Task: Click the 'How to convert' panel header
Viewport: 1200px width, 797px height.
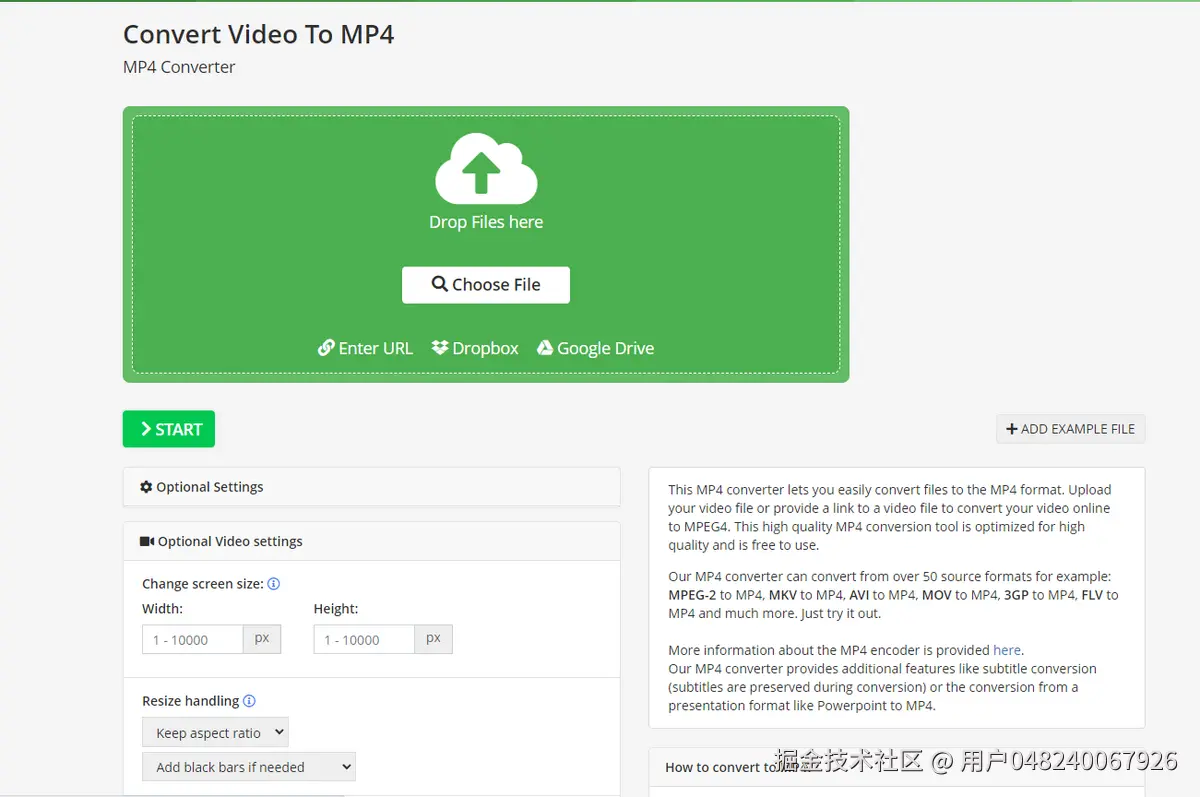Action: tap(896, 767)
